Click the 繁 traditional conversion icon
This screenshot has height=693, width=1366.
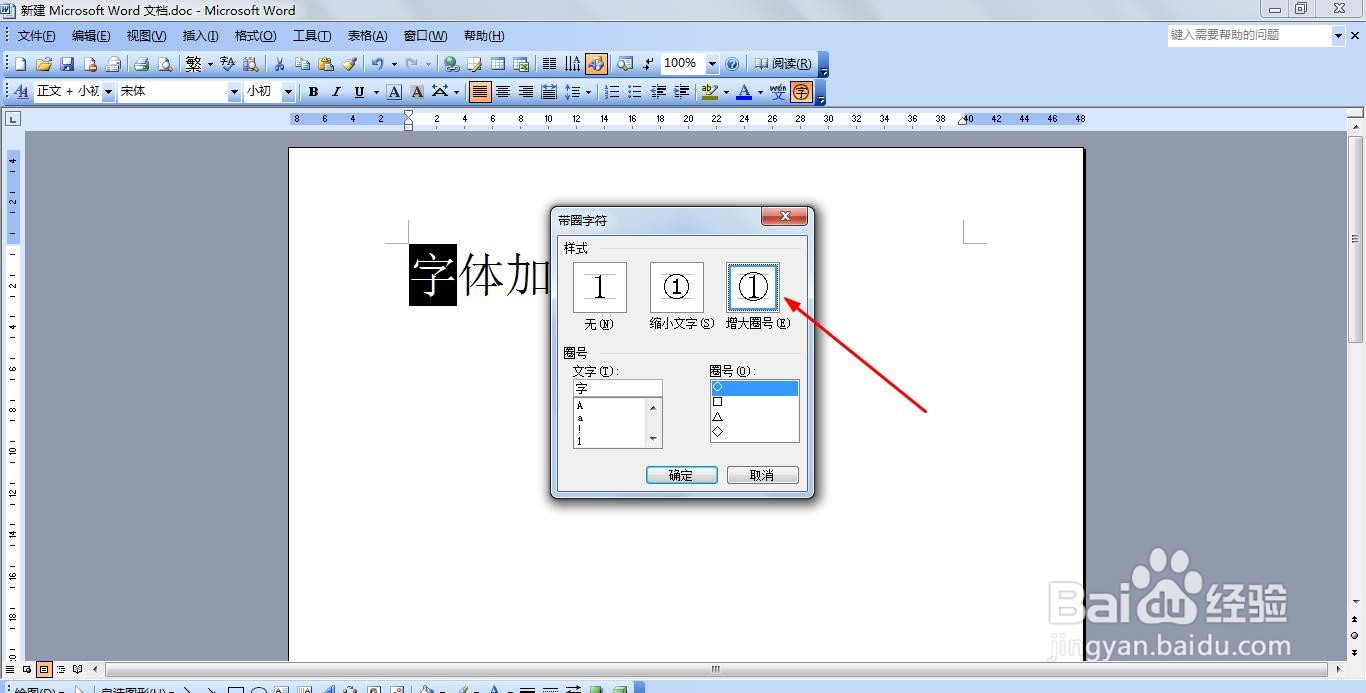click(191, 62)
